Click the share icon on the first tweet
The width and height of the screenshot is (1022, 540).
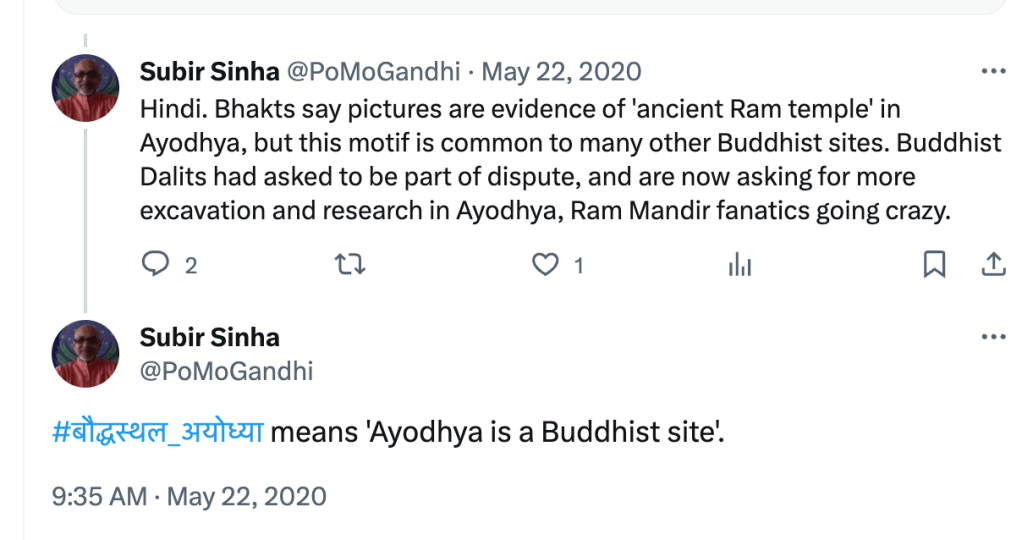point(993,264)
